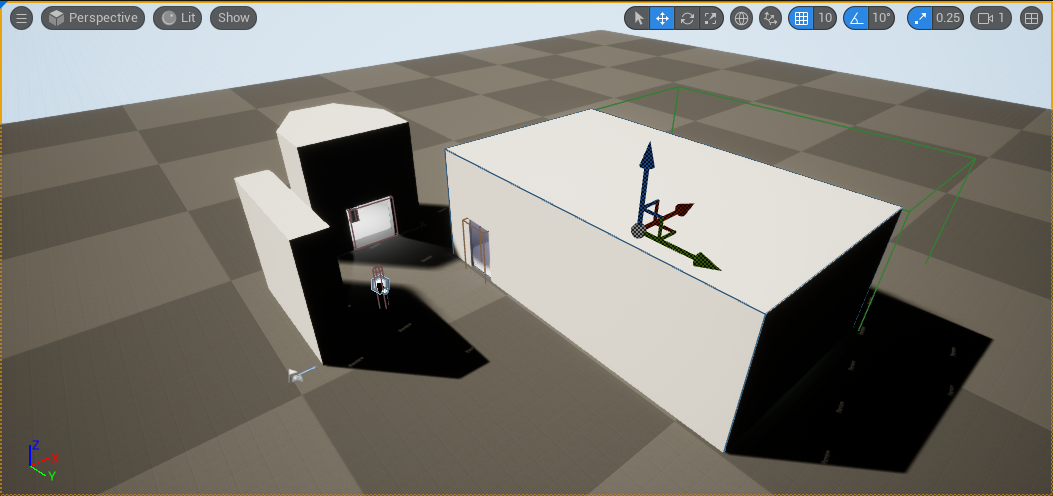Click the Lit view mode button

coord(178,18)
